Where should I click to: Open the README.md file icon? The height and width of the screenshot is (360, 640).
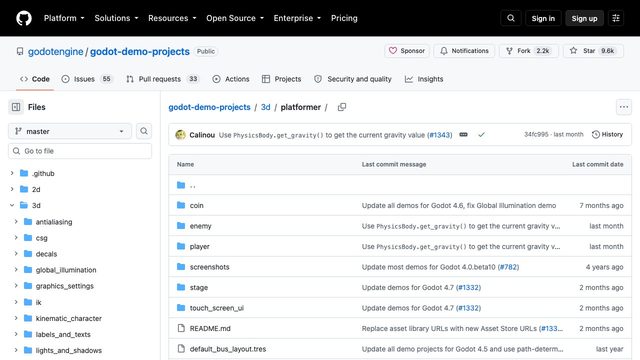click(x=181, y=328)
